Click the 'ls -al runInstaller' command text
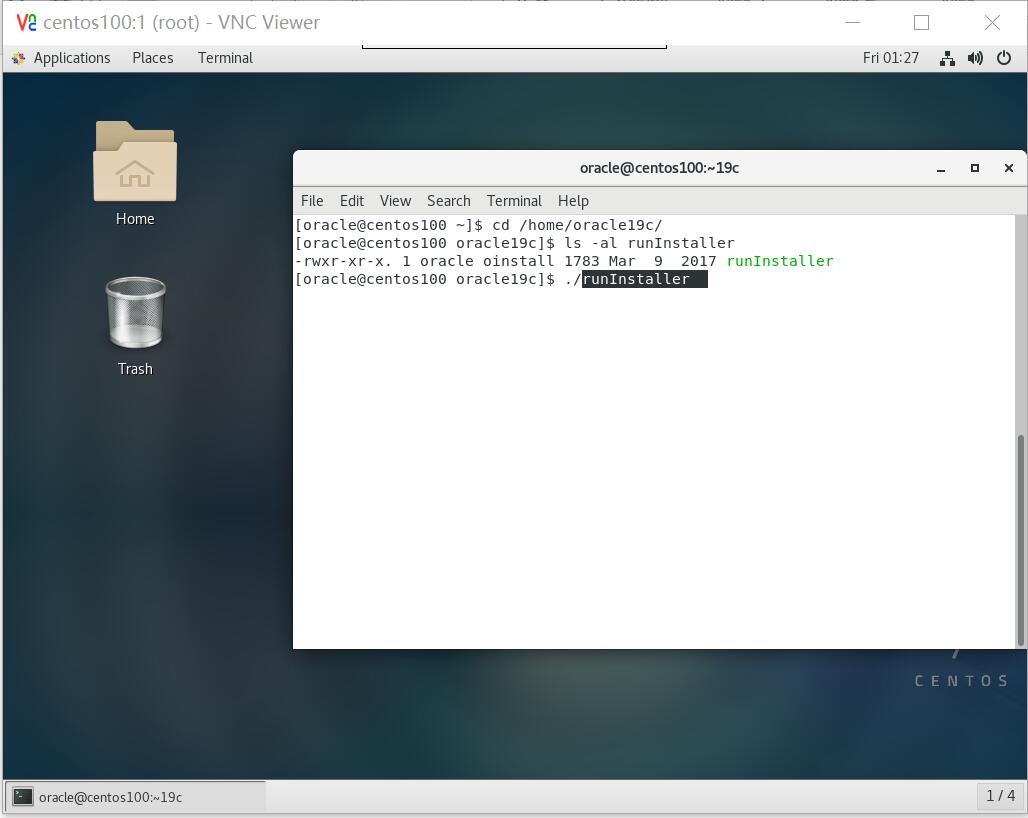This screenshot has width=1028, height=818. coord(649,243)
